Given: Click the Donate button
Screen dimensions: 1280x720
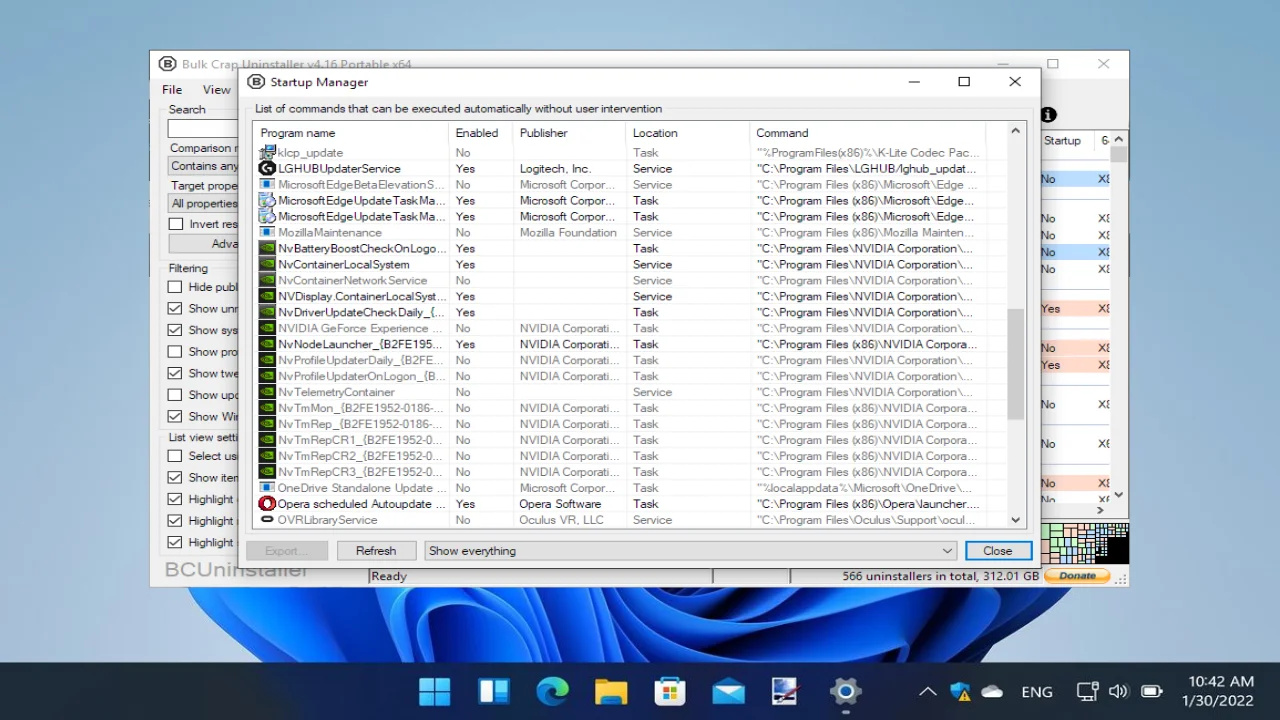Looking at the screenshot, I should click(x=1077, y=576).
